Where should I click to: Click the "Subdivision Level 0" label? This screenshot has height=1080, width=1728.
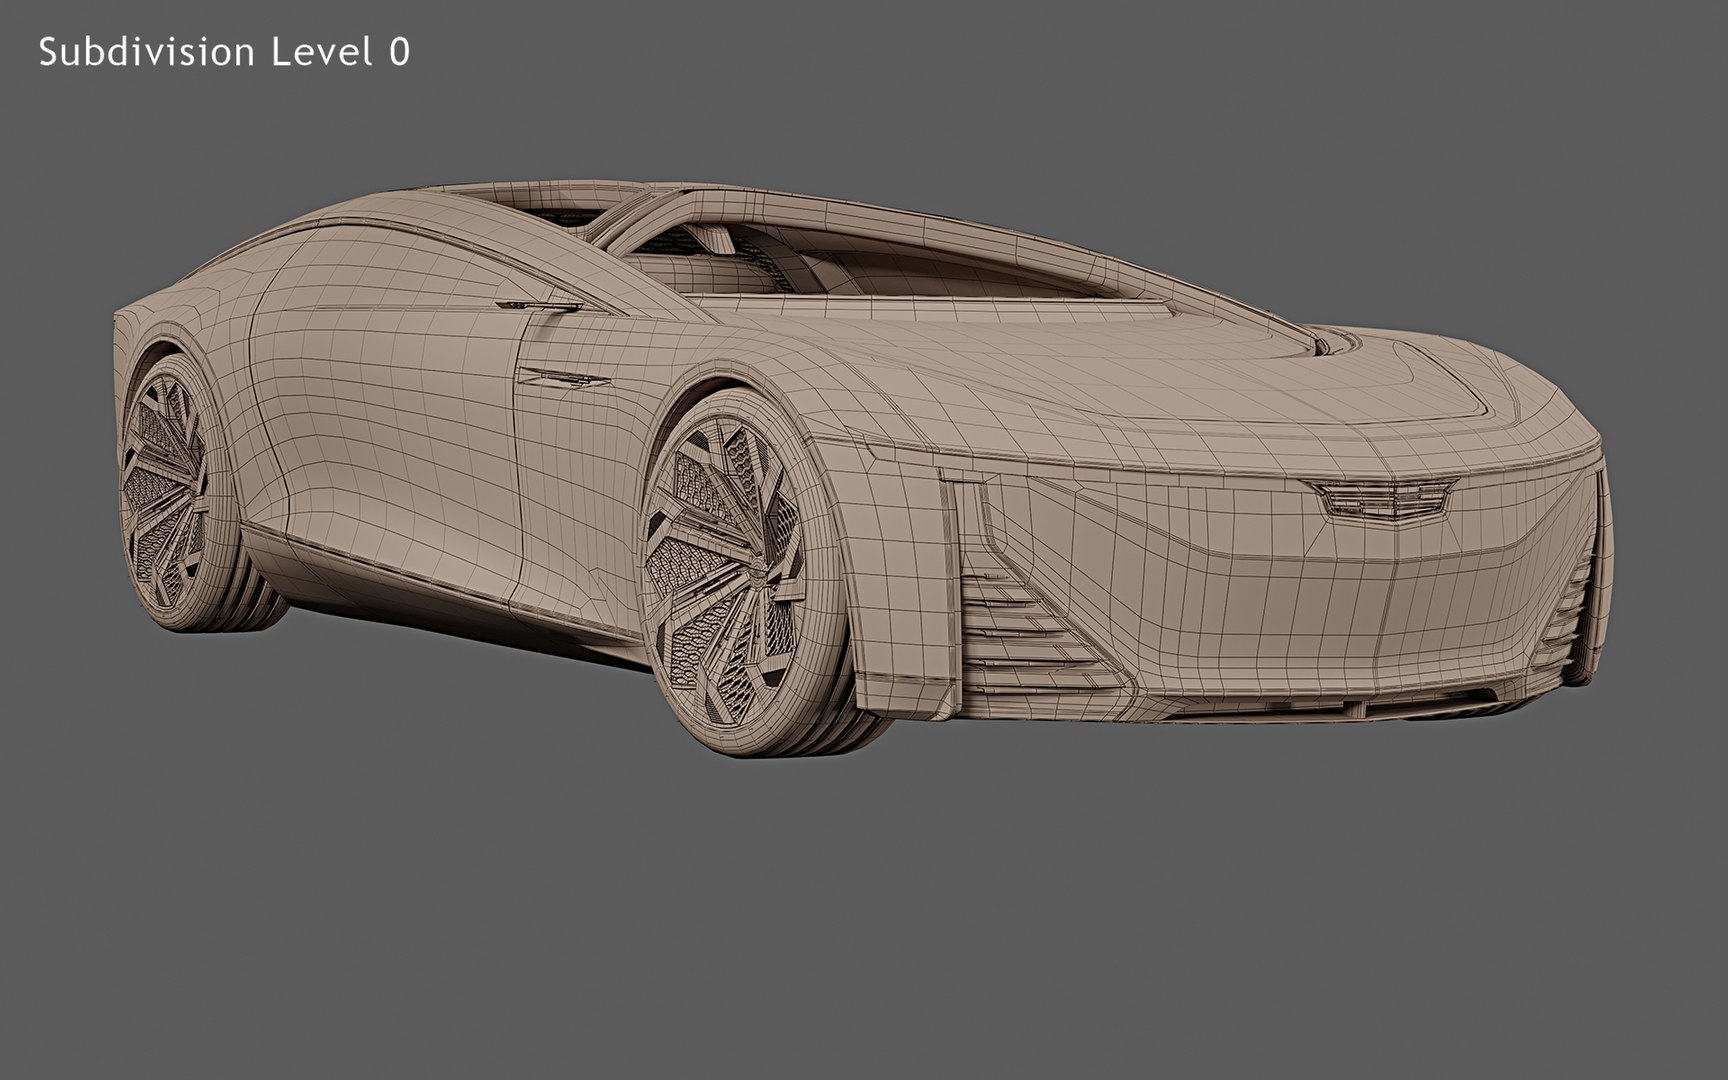tap(224, 52)
